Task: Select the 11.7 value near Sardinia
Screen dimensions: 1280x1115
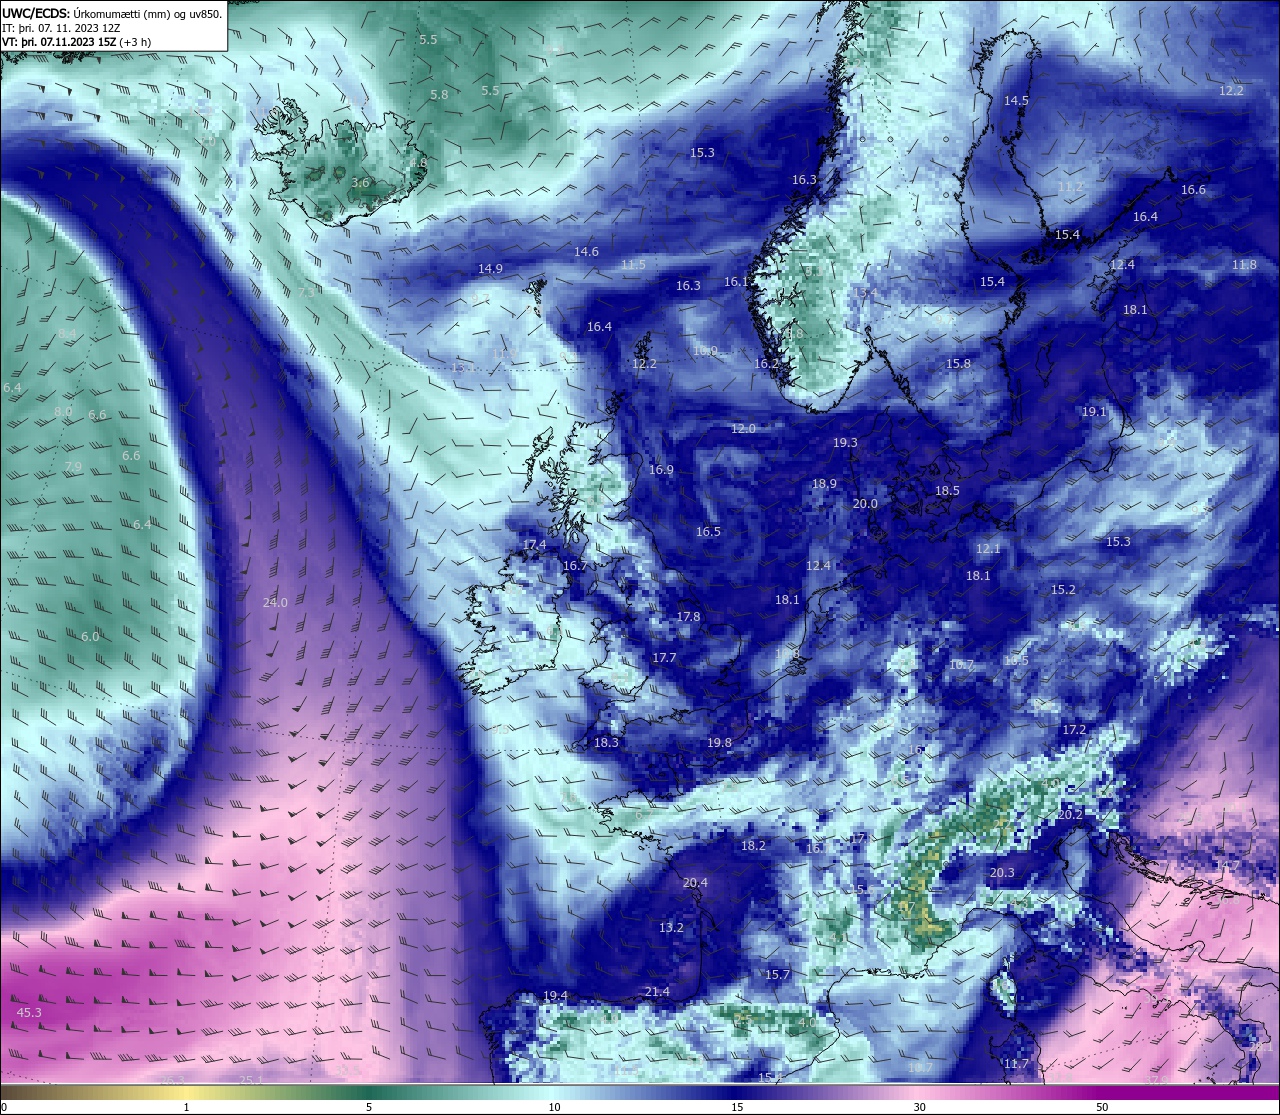Action: 1016,1063
